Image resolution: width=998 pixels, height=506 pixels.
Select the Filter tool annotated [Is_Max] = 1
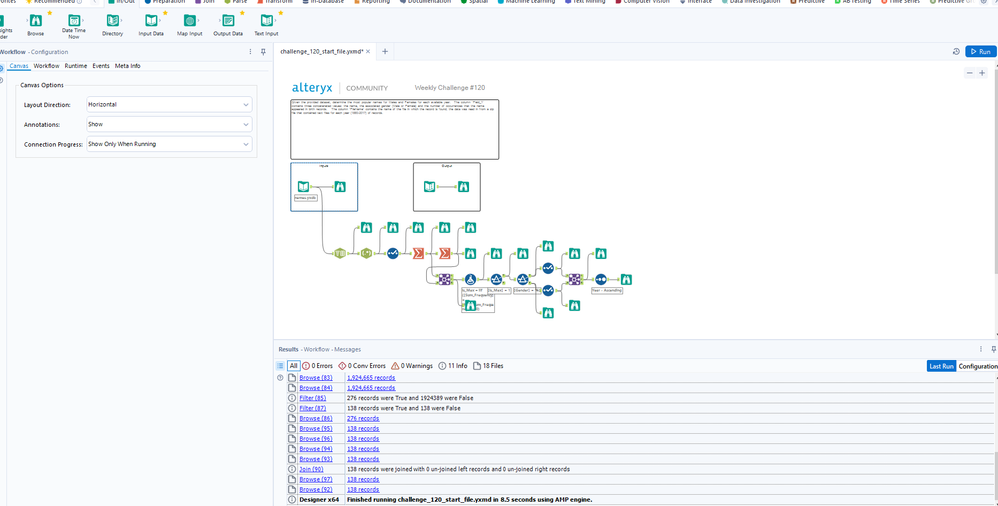496,279
